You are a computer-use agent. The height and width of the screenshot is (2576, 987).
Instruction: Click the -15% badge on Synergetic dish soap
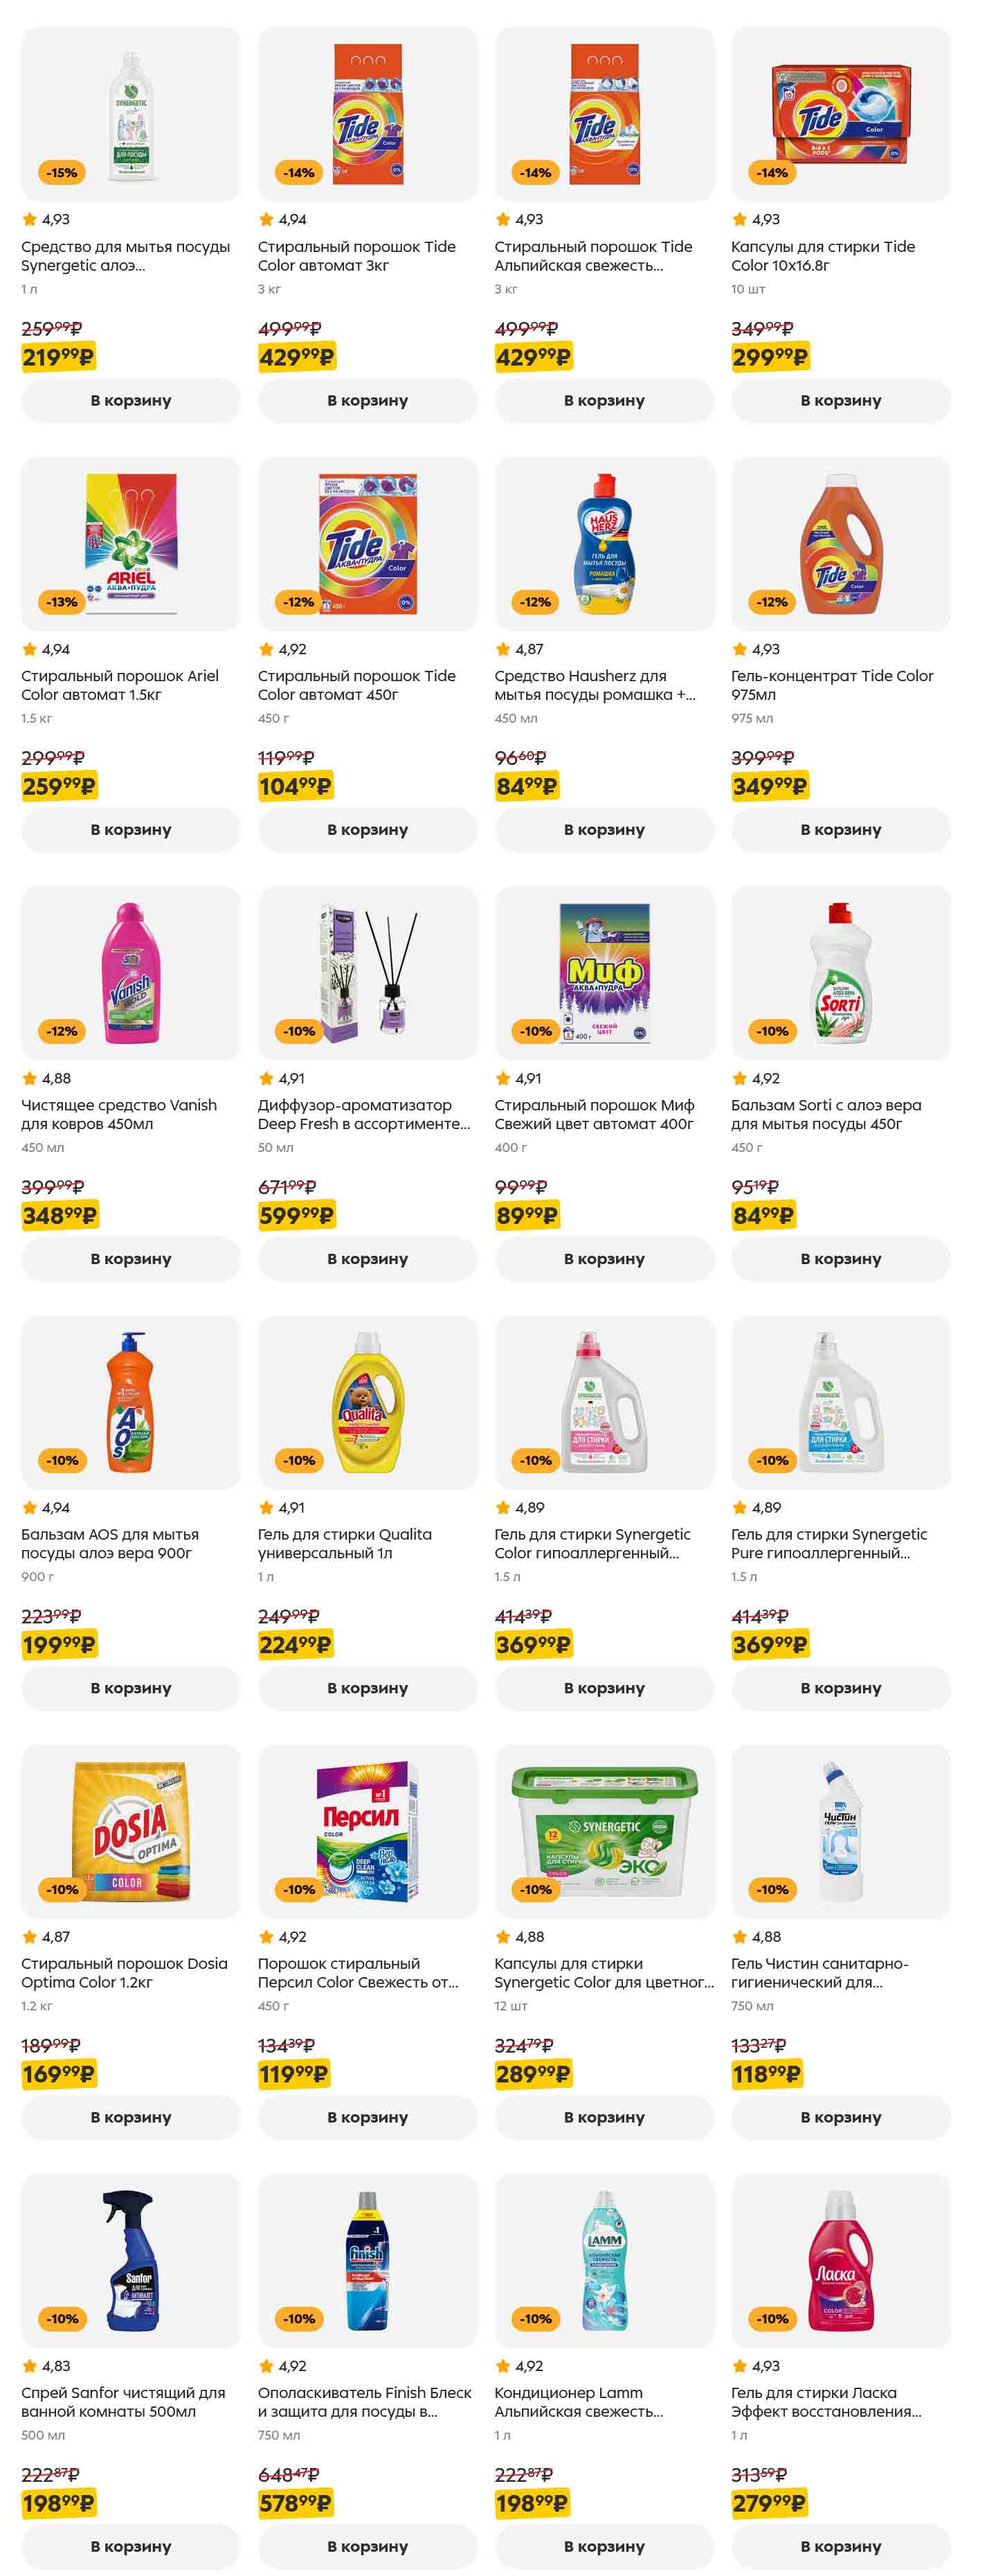point(62,173)
